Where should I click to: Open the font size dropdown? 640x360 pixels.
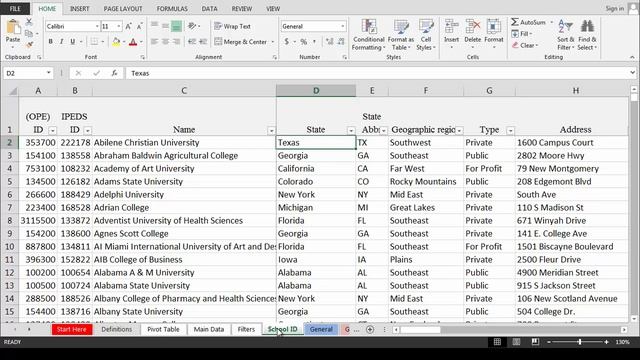(x=119, y=27)
